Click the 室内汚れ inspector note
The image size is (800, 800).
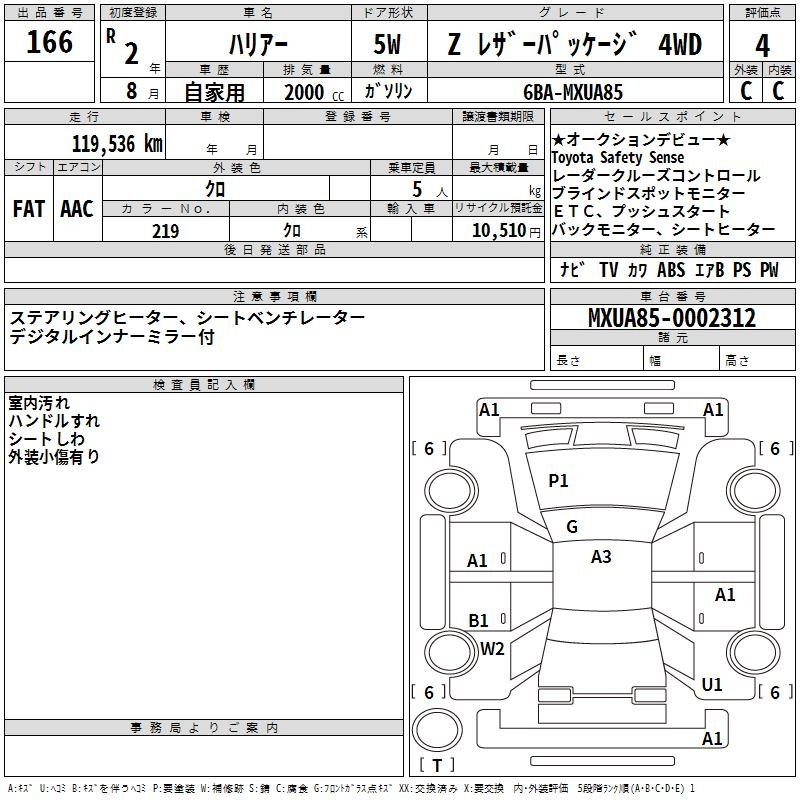(39, 403)
